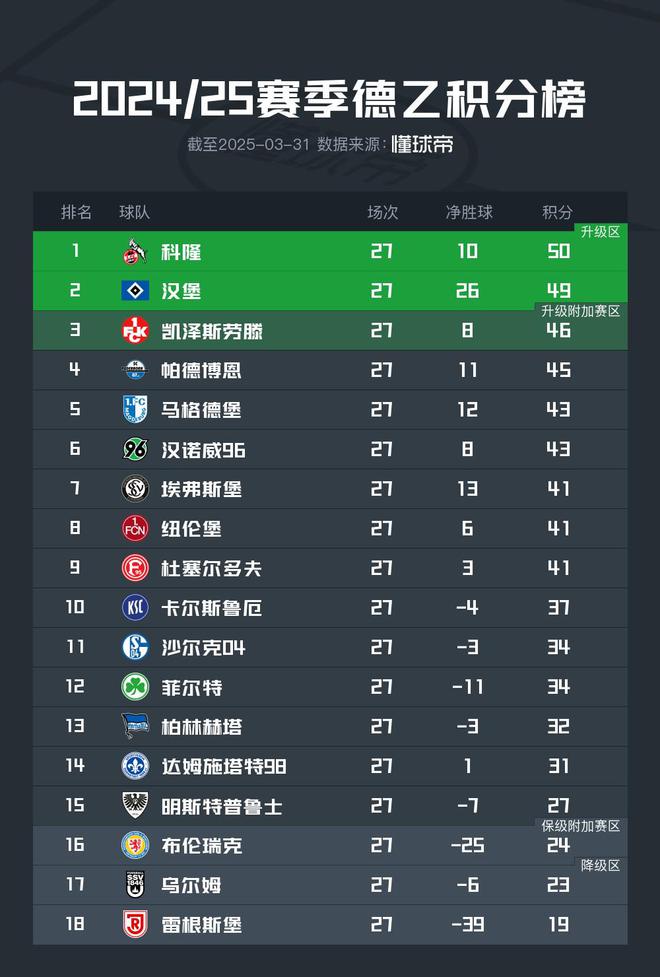This screenshot has height=977, width=660.
Task: Click the Karlsruhe KSC blue badge
Action: point(134,608)
